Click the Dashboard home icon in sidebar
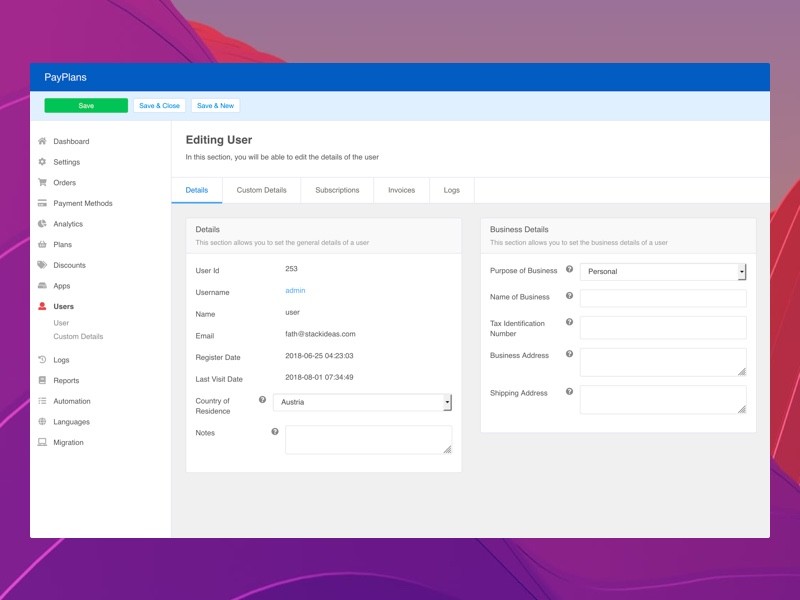 42,142
